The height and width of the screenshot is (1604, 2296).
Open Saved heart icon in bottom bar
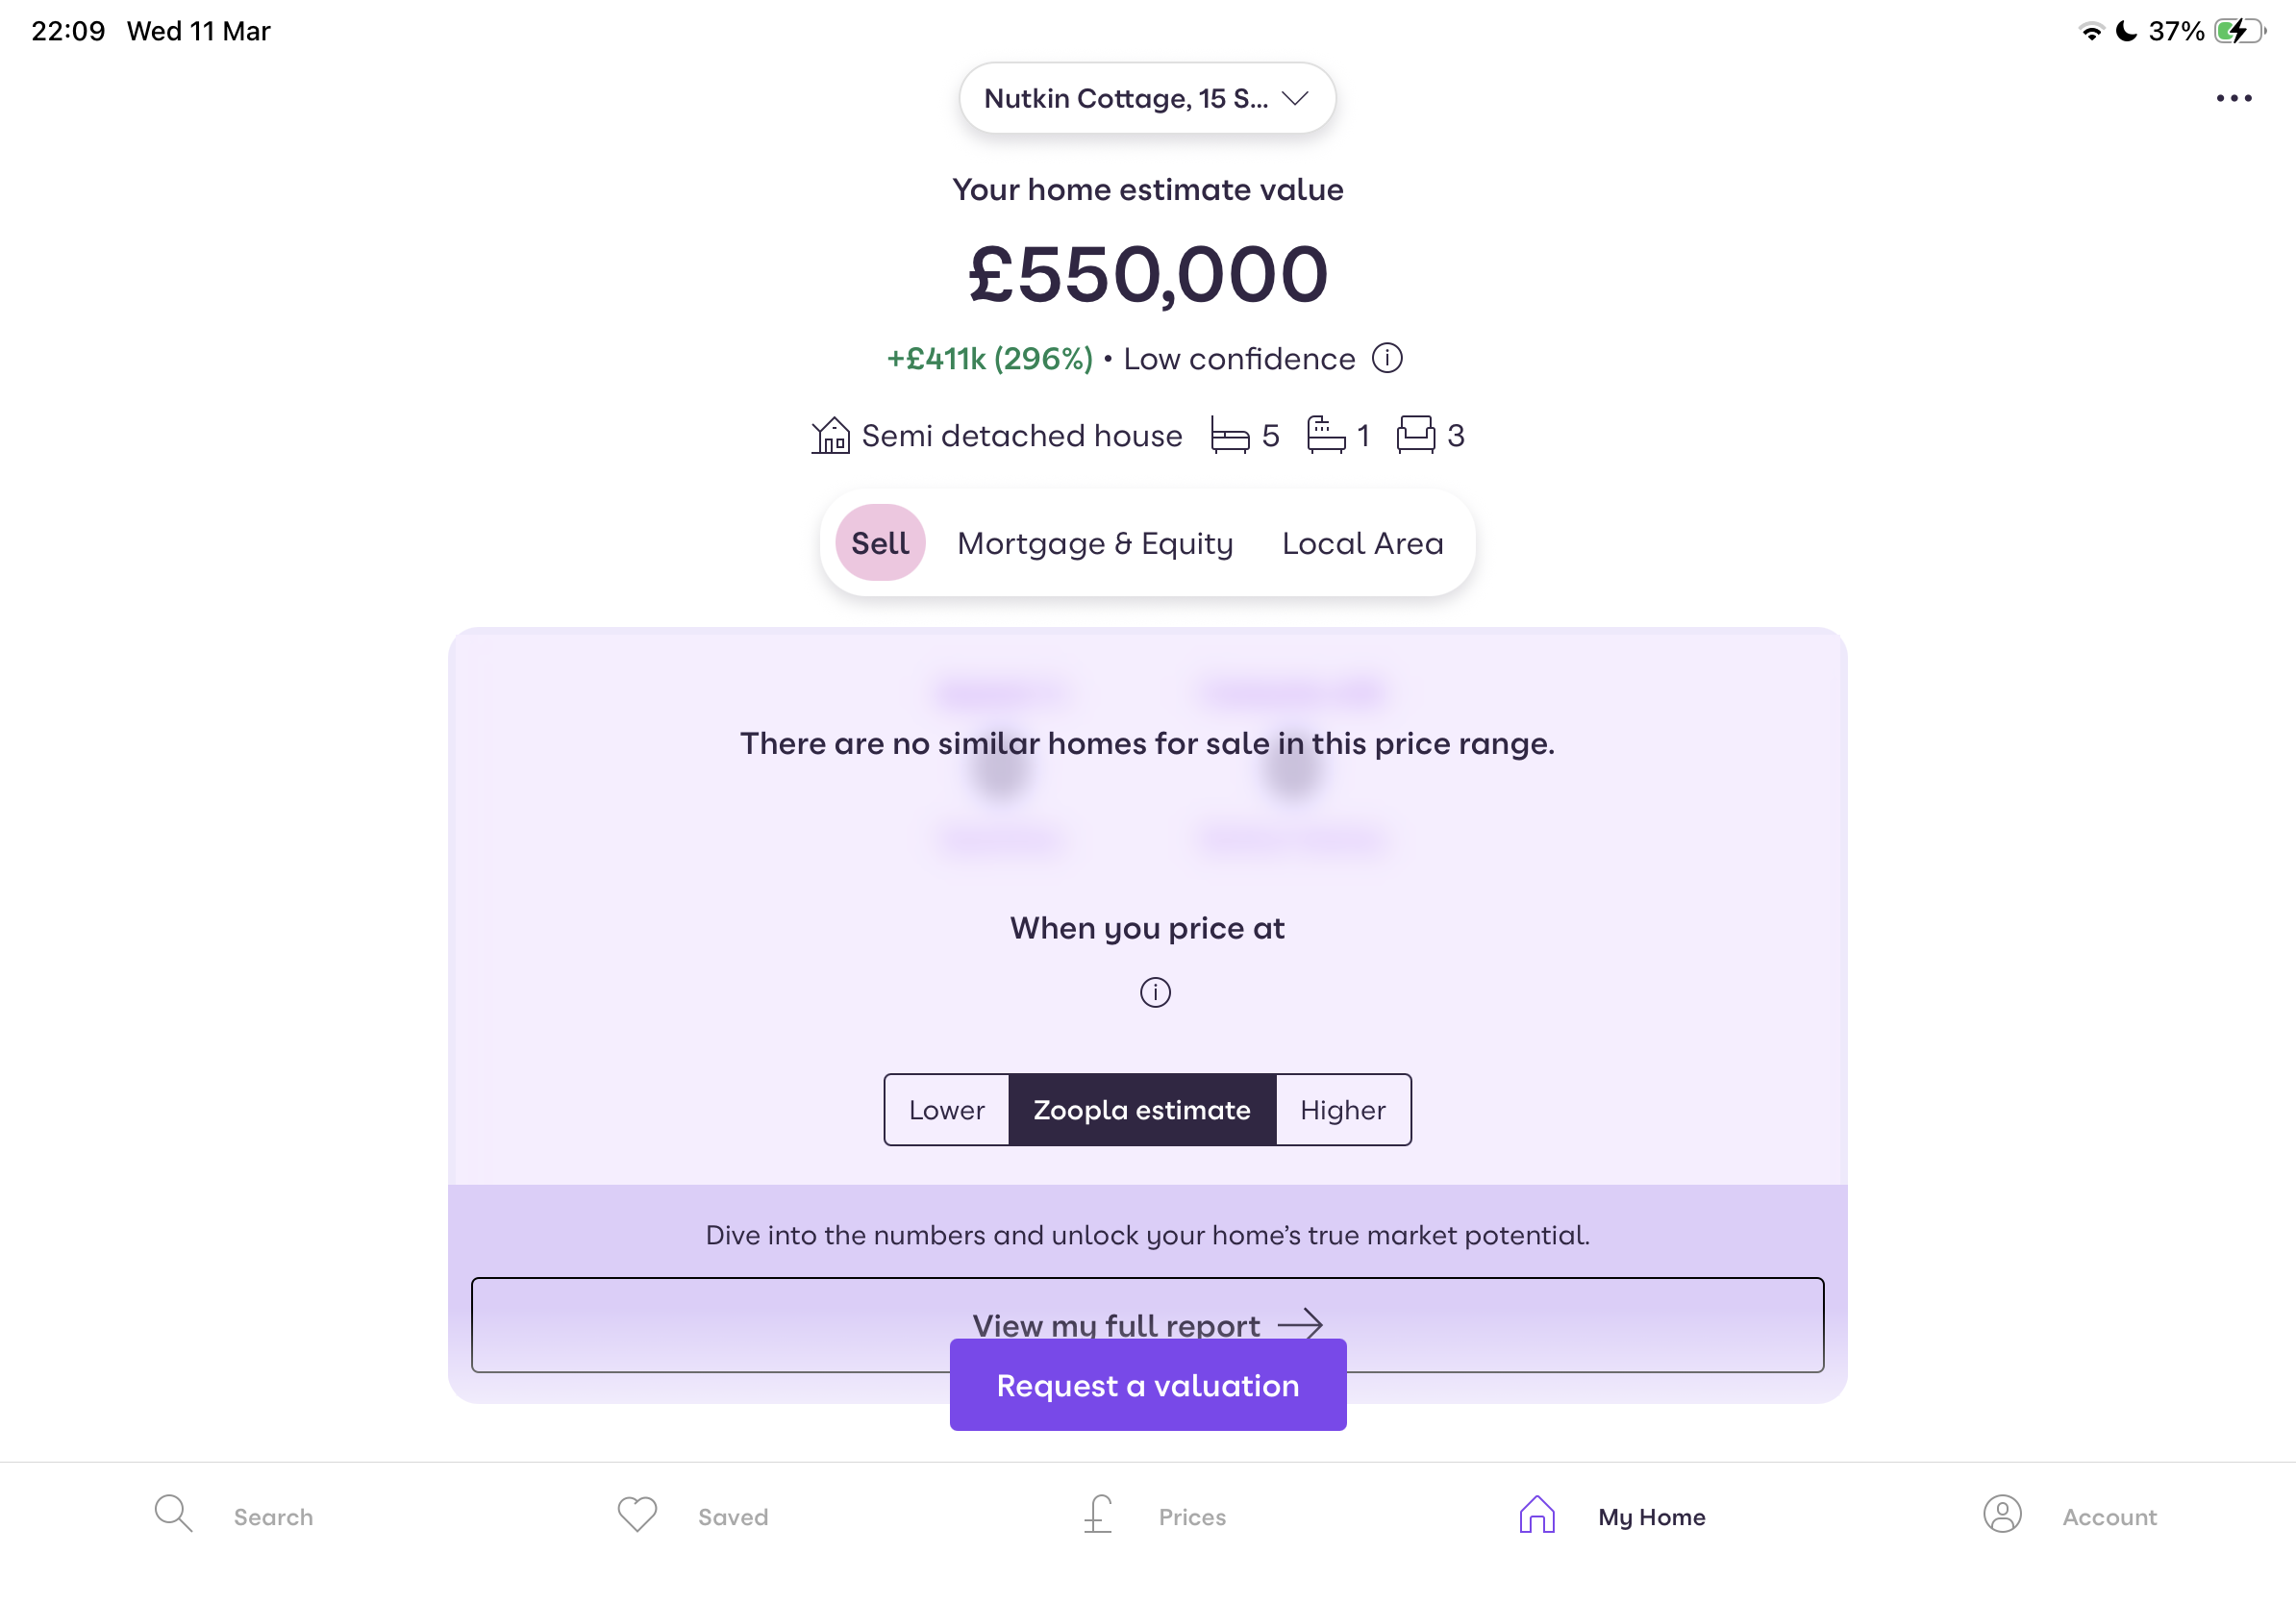[x=637, y=1514]
